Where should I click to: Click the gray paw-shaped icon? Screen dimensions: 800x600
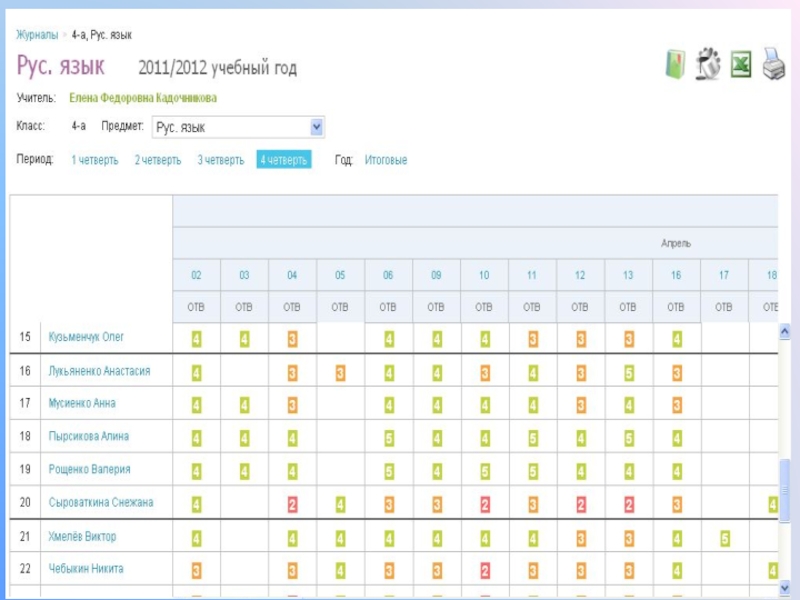tap(708, 64)
